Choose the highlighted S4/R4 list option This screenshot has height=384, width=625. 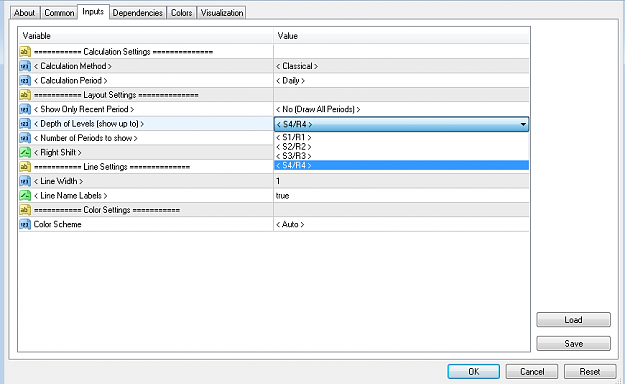pyautogui.click(x=401, y=165)
